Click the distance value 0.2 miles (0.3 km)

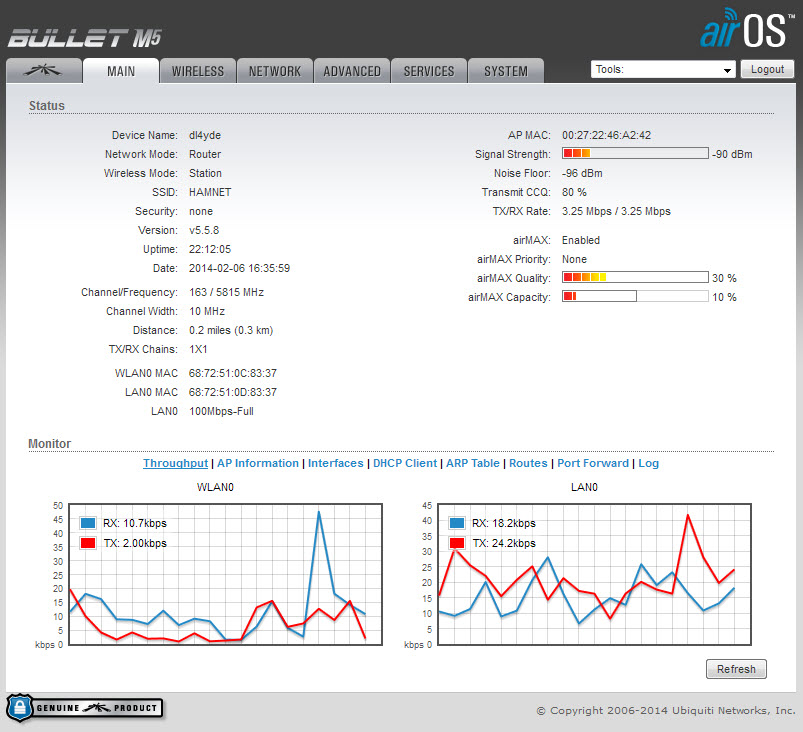coord(231,330)
